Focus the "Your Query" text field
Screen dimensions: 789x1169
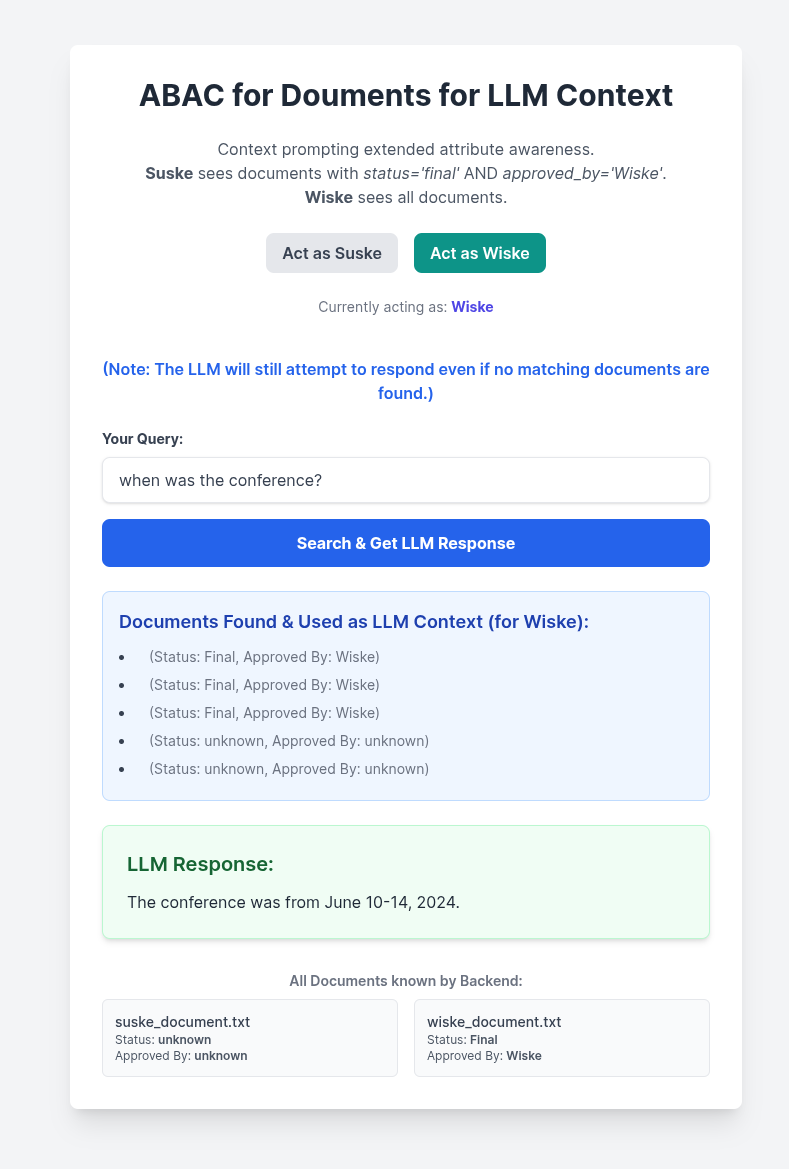click(x=406, y=480)
